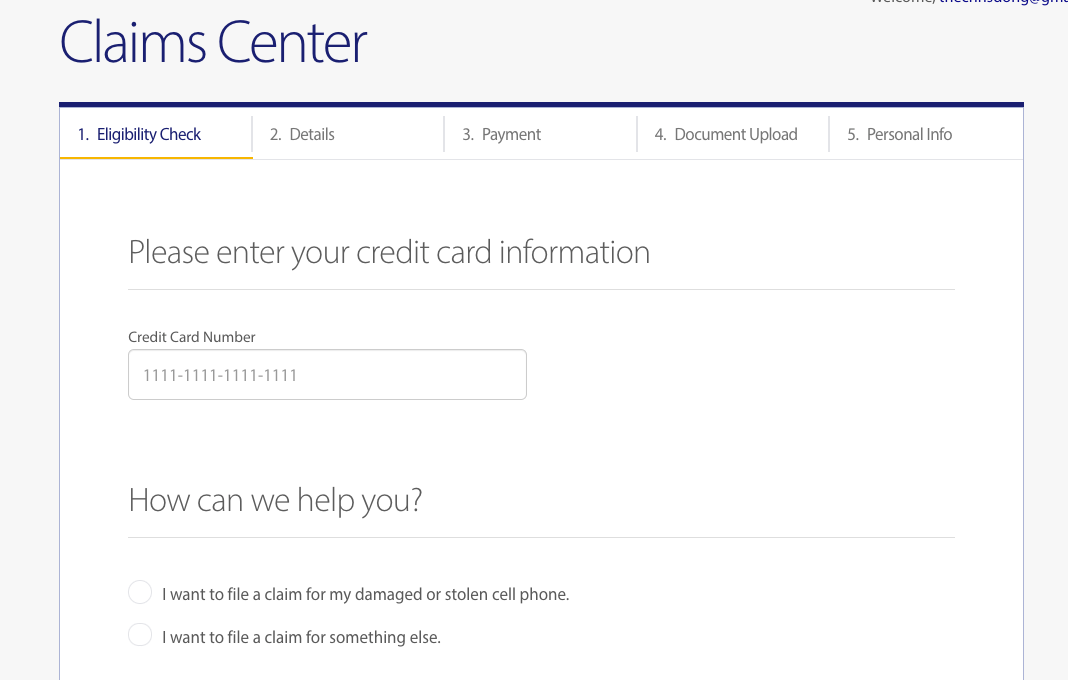The width and height of the screenshot is (1068, 680).
Task: Click the Claims Center page title
Action: (x=213, y=42)
